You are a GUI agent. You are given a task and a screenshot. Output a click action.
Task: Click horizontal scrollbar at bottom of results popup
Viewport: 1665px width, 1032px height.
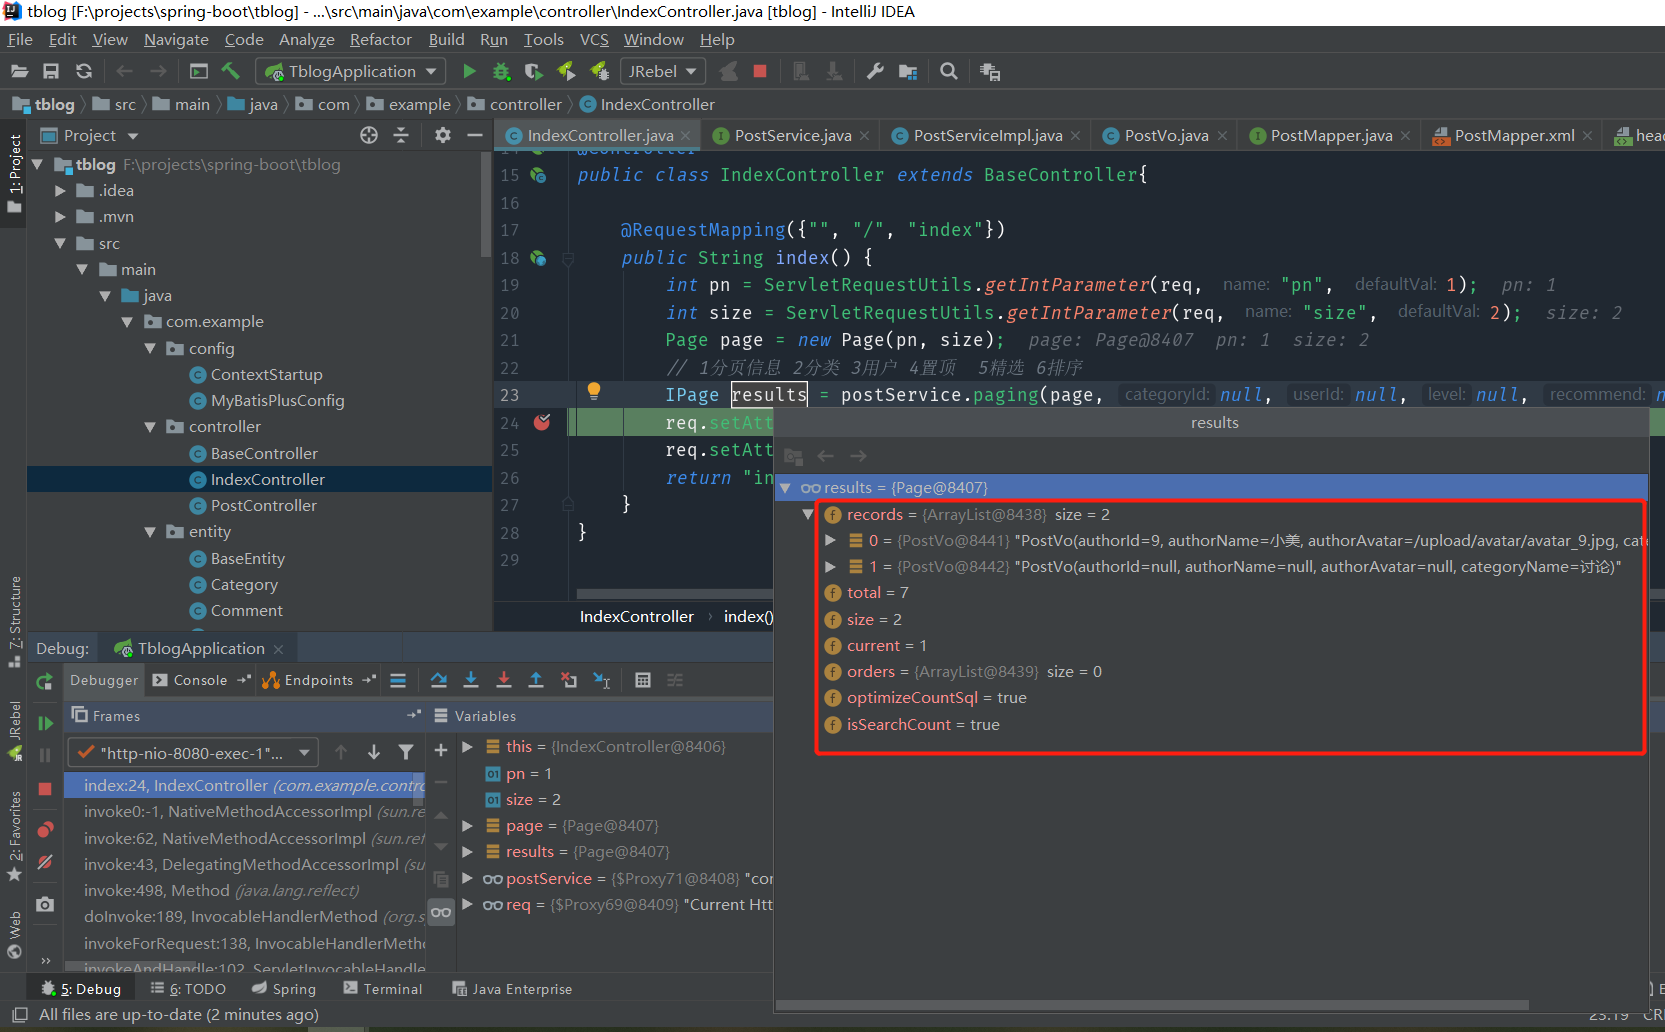point(1152,1005)
